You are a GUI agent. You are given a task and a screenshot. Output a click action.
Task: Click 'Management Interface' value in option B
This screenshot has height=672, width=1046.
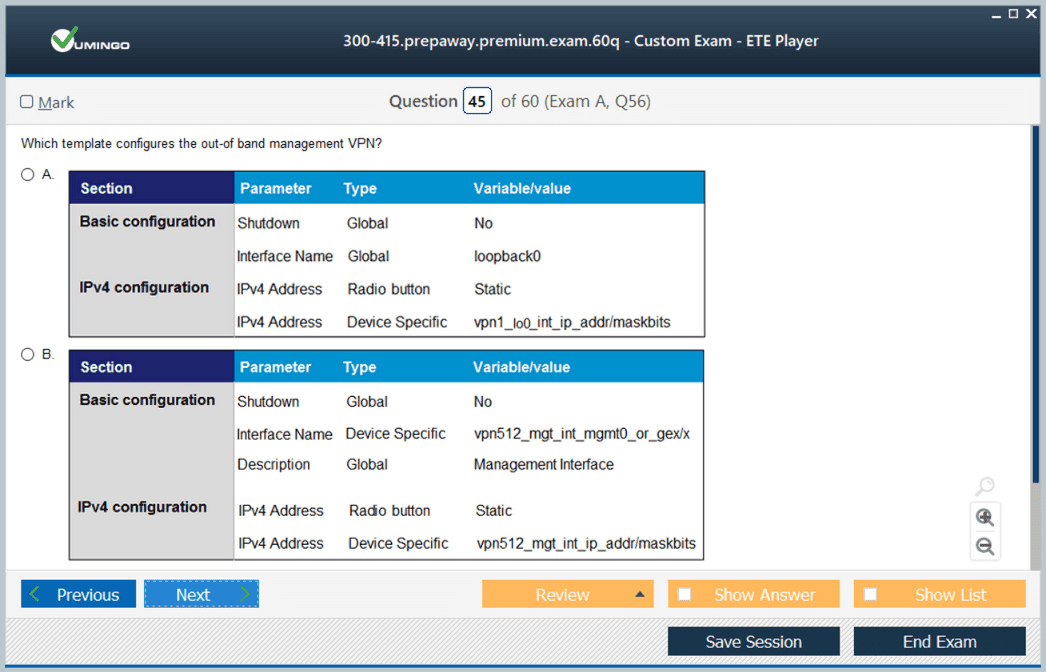point(544,464)
